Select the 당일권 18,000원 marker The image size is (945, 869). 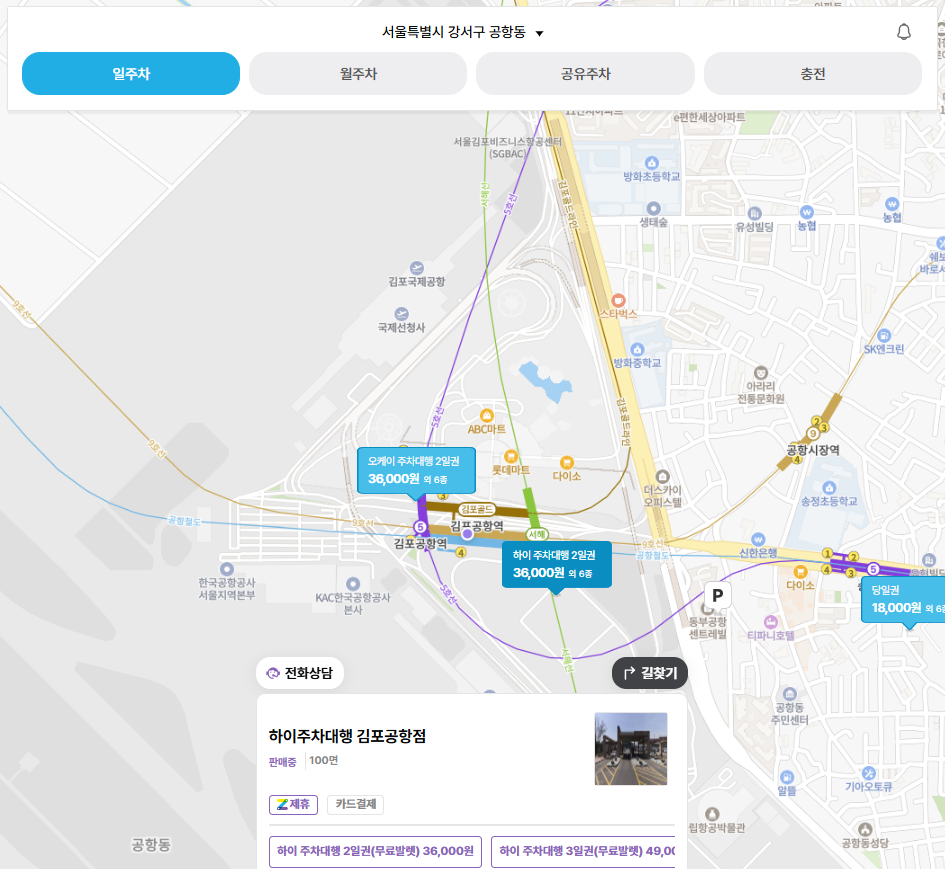(x=903, y=600)
